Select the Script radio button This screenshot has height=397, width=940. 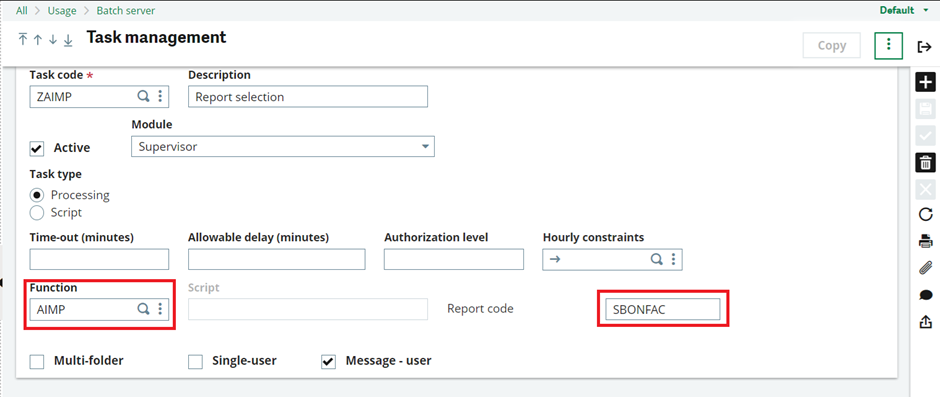[x=37, y=212]
